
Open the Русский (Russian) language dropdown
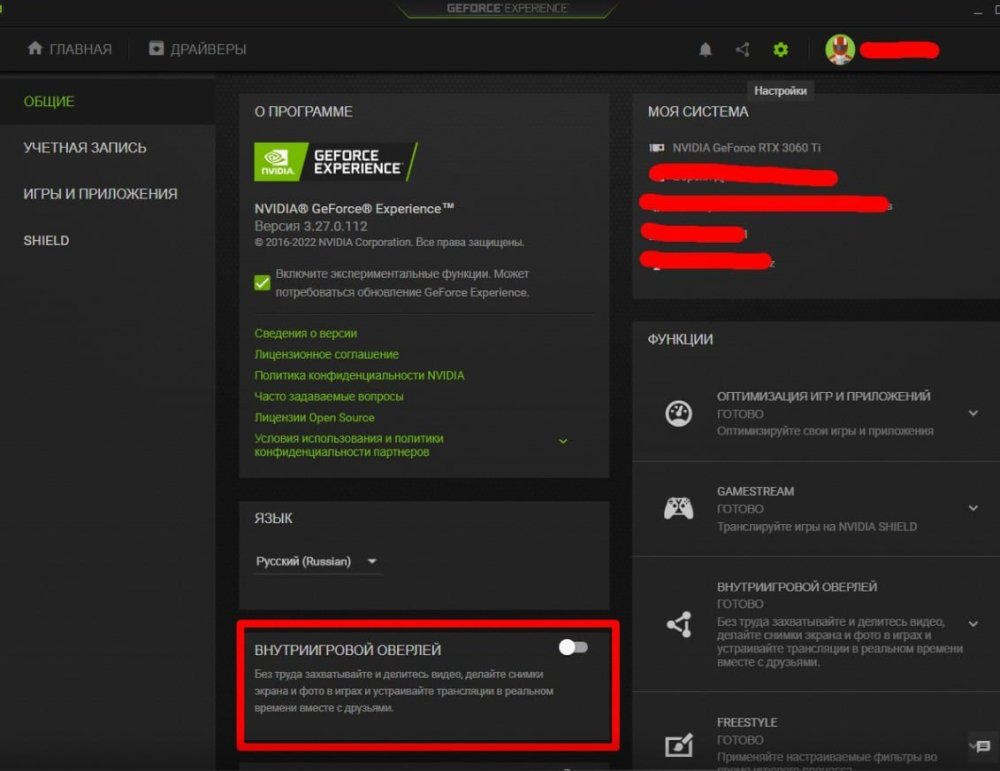[x=316, y=562]
